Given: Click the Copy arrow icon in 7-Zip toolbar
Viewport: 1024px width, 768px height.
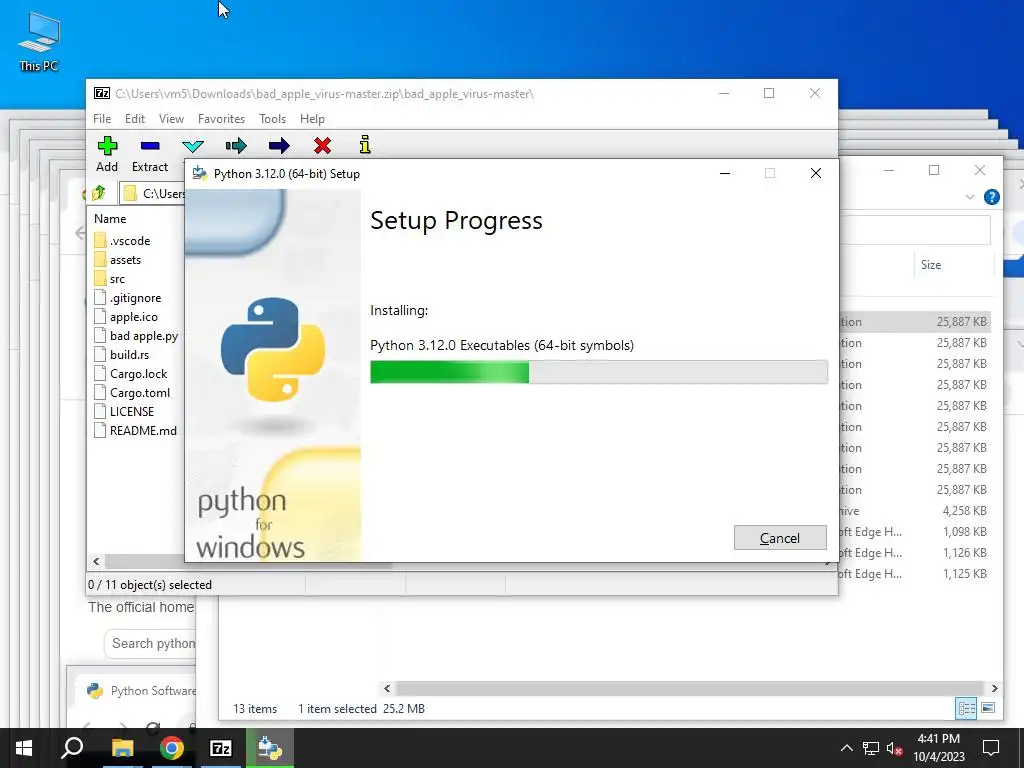Looking at the screenshot, I should pos(236,146).
